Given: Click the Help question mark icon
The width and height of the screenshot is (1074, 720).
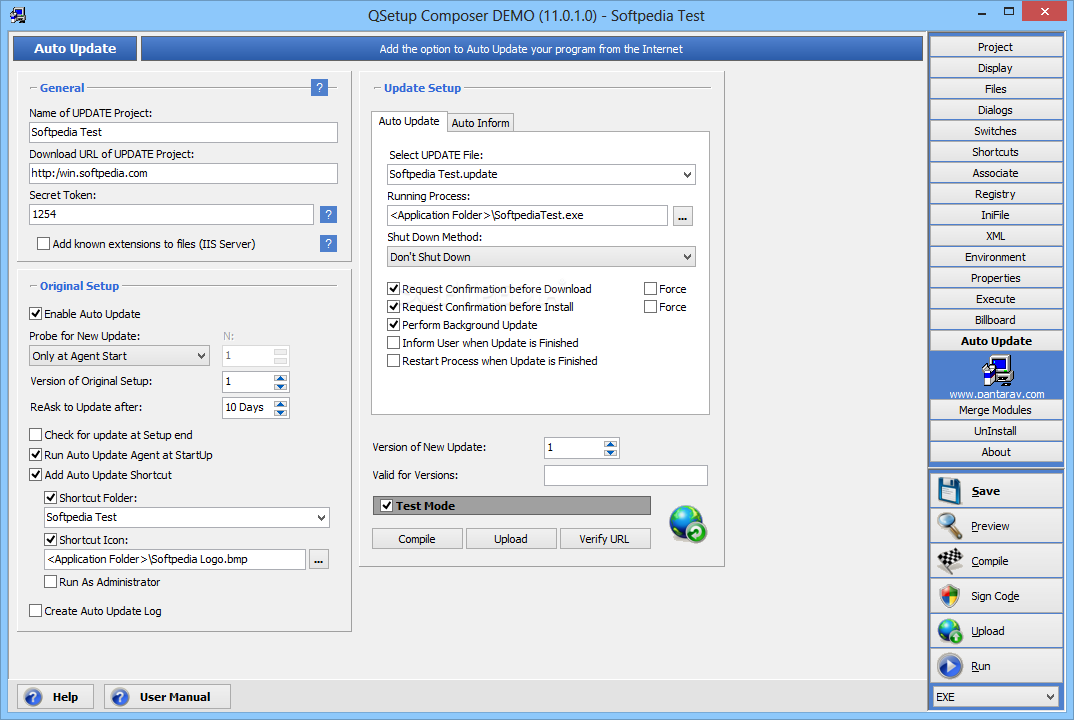Looking at the screenshot, I should (33, 697).
